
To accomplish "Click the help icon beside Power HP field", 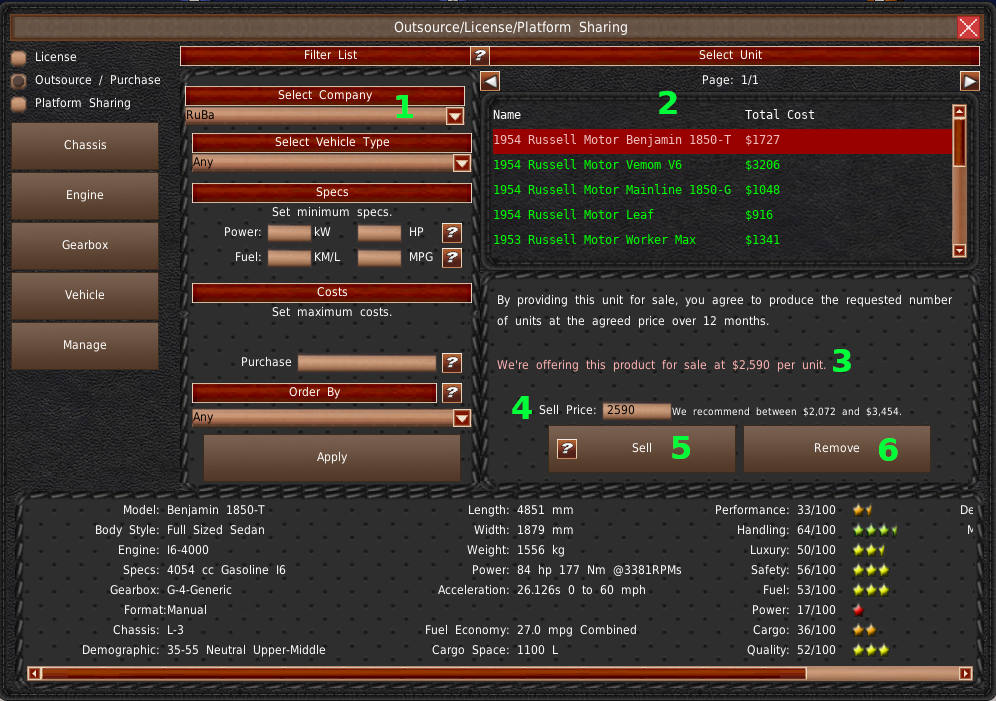I will [x=452, y=233].
